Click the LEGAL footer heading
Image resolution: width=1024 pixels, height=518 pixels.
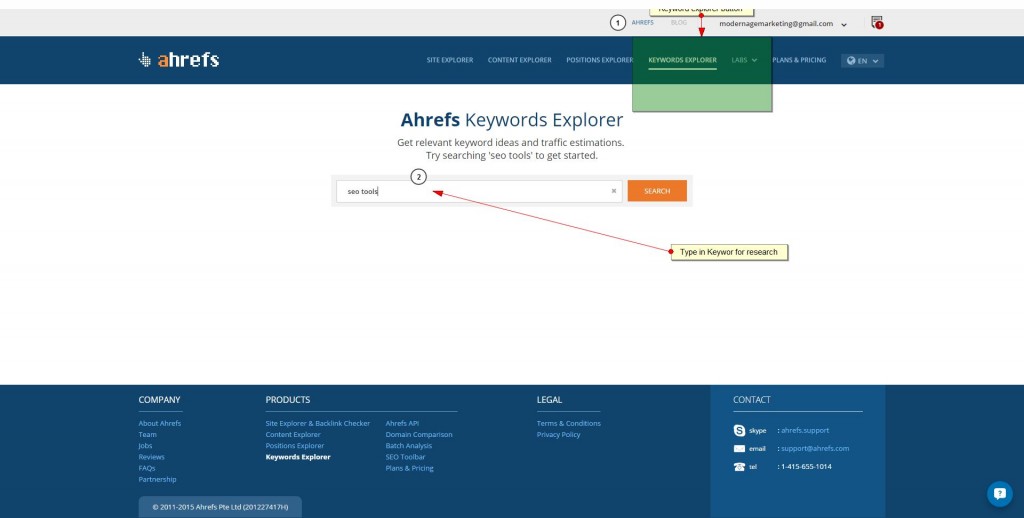point(549,400)
